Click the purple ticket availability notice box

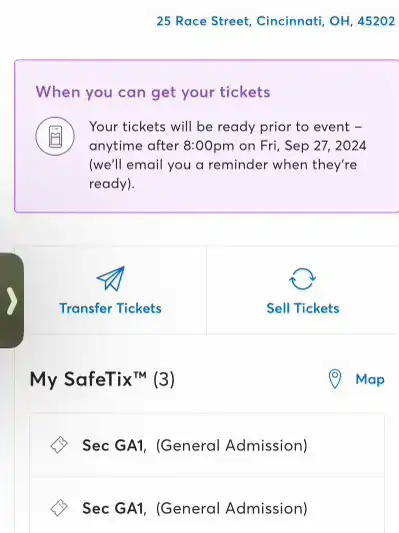(207, 136)
